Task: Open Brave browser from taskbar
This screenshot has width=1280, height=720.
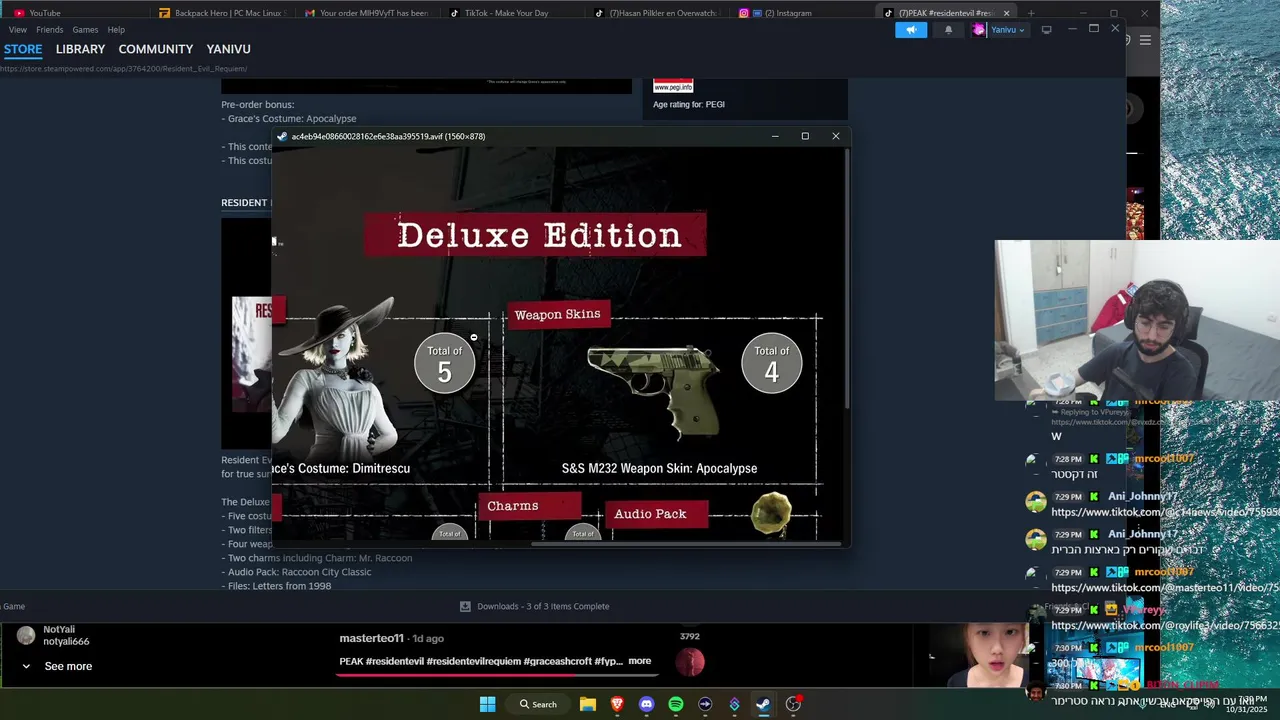Action: click(x=617, y=704)
